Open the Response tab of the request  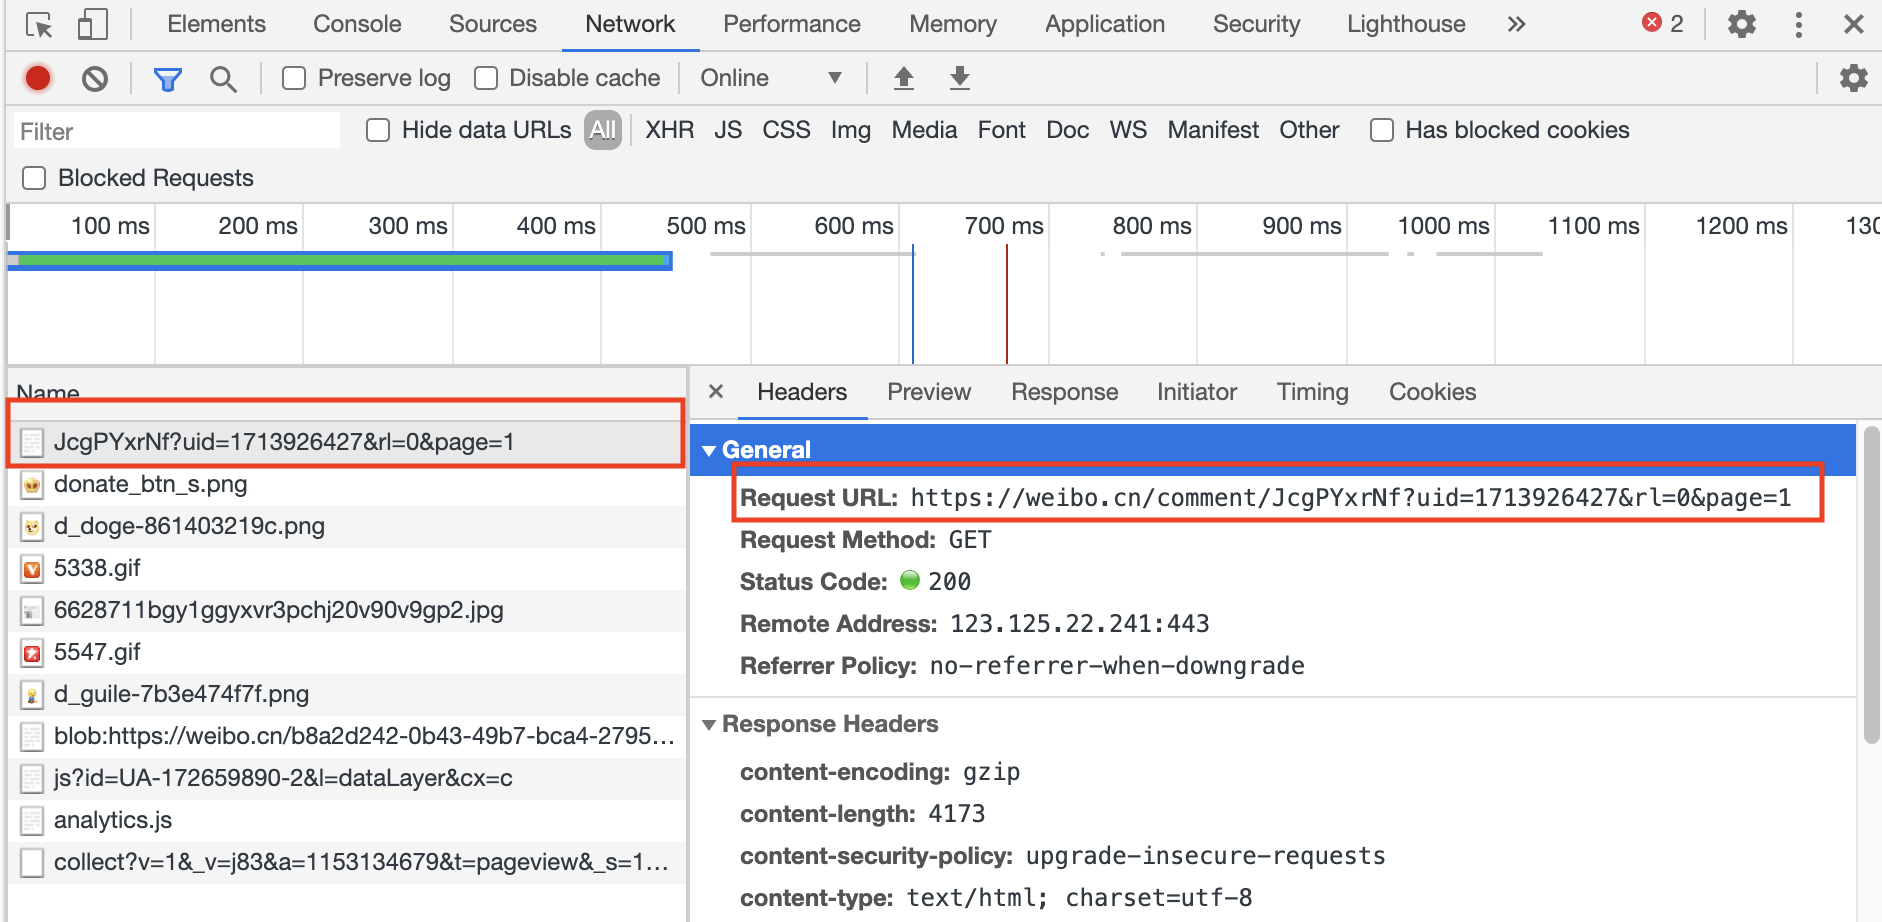point(1064,392)
